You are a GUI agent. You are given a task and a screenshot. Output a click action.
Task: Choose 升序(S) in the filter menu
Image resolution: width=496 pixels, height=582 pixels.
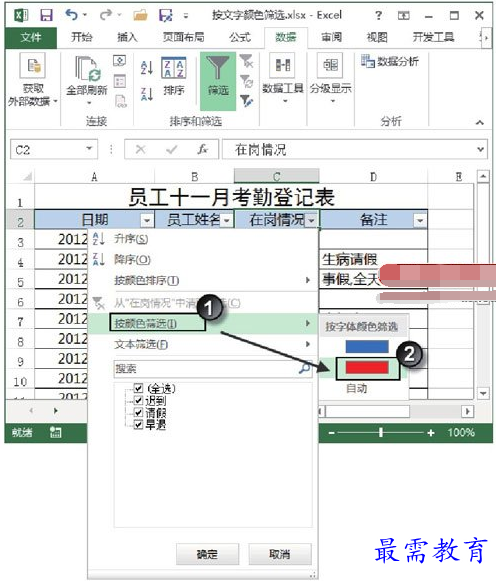click(203, 239)
